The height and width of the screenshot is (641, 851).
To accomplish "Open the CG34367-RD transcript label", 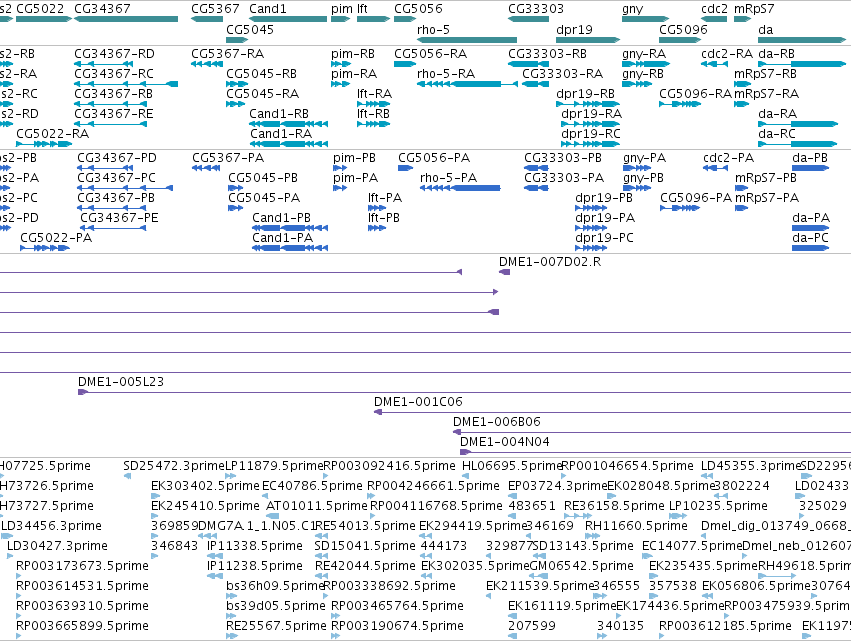I will pos(115,54).
